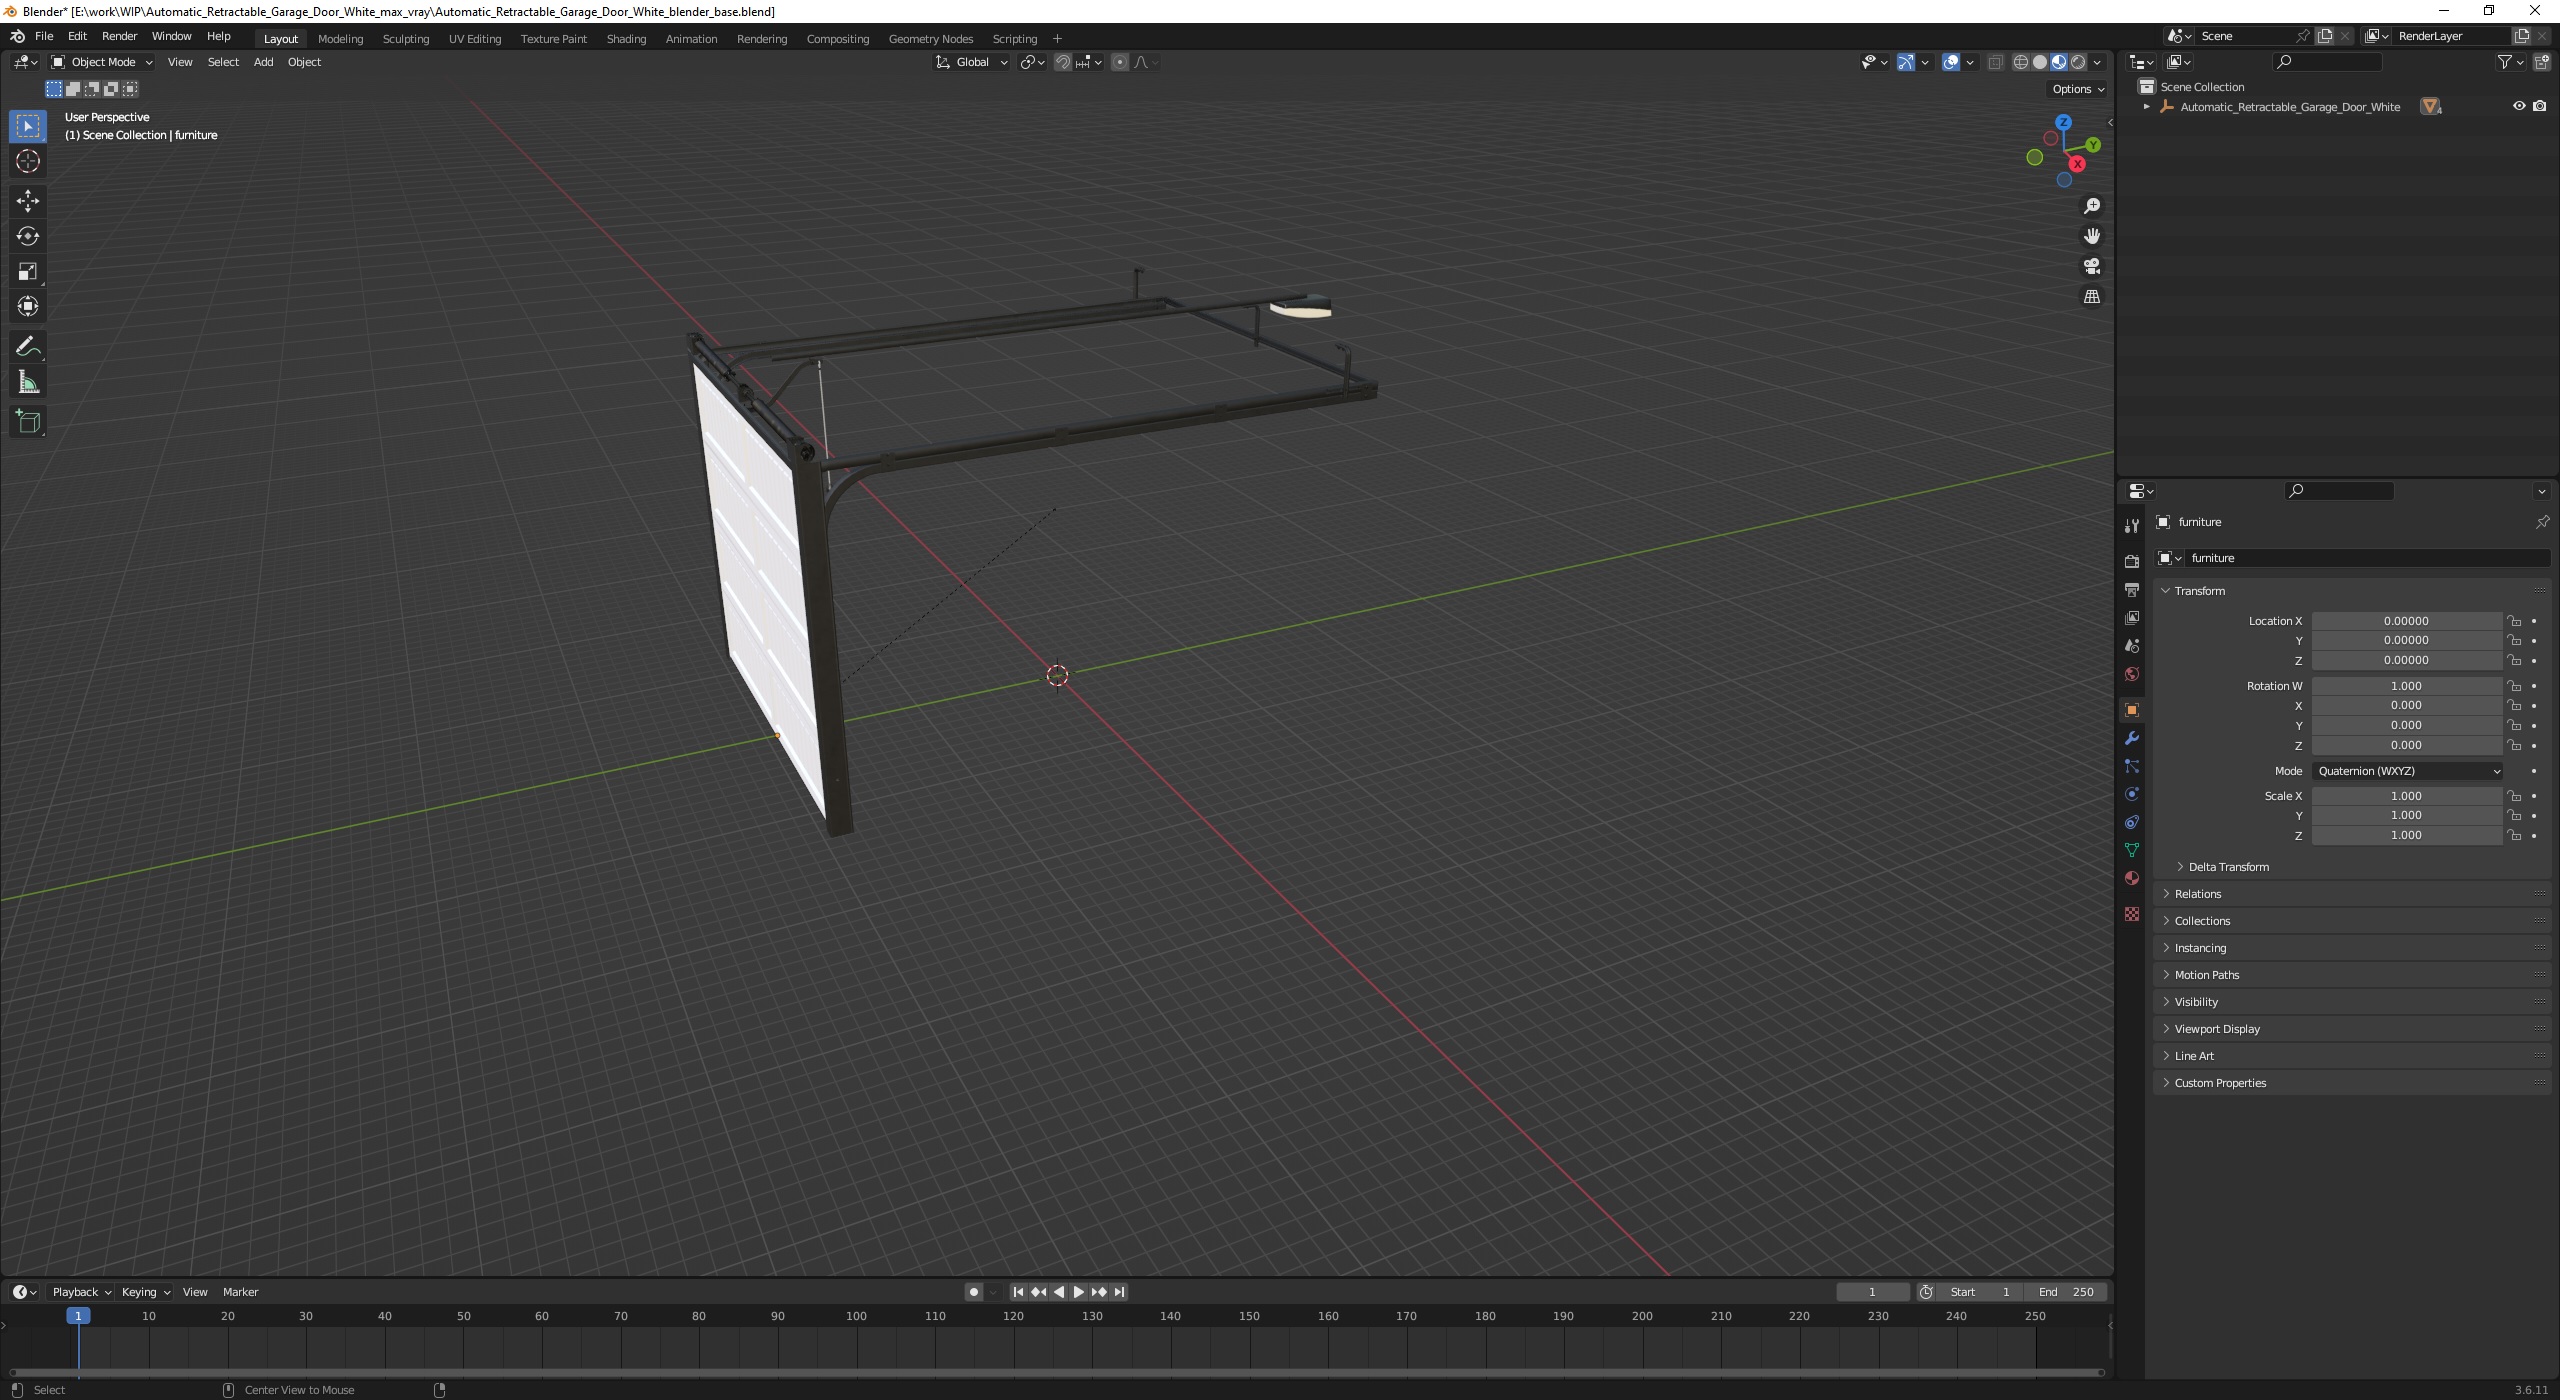Click the Measure tool icon in toolbar

(x=26, y=381)
